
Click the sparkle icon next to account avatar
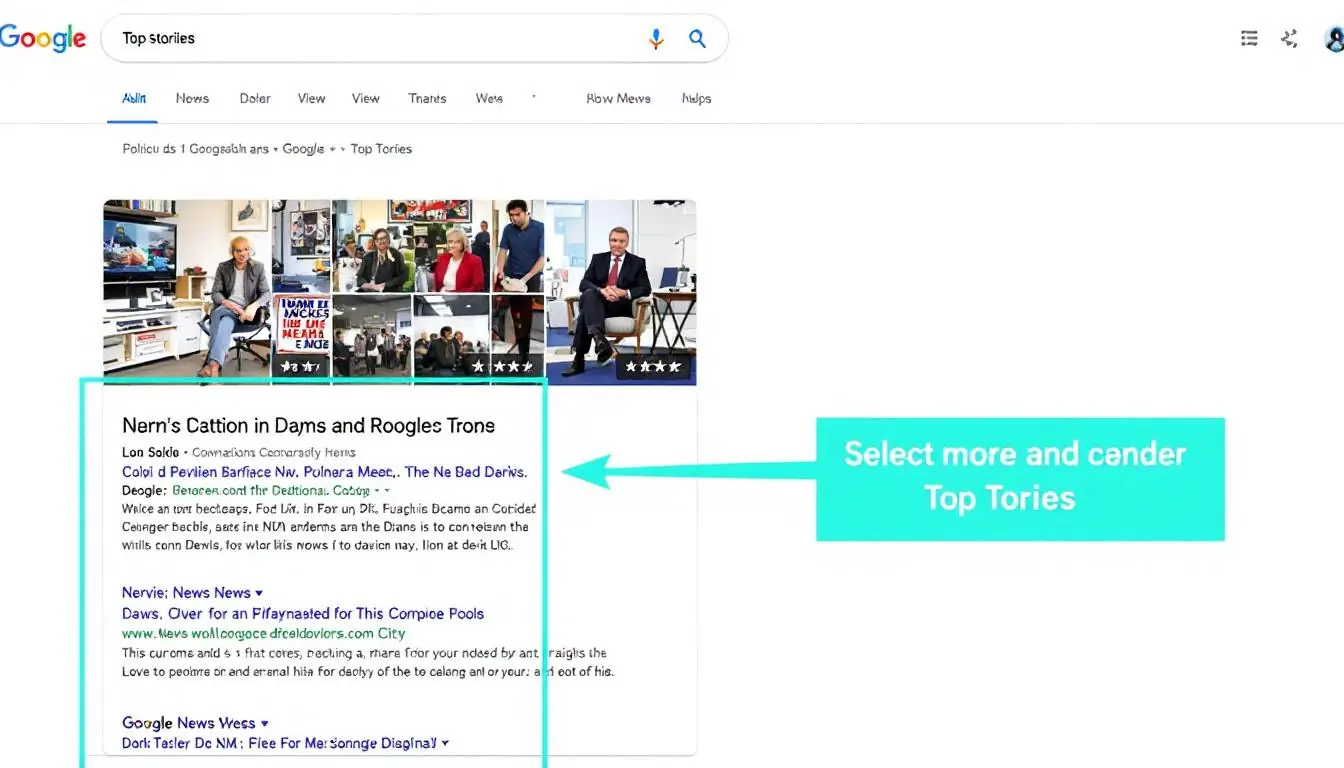[x=1290, y=38]
